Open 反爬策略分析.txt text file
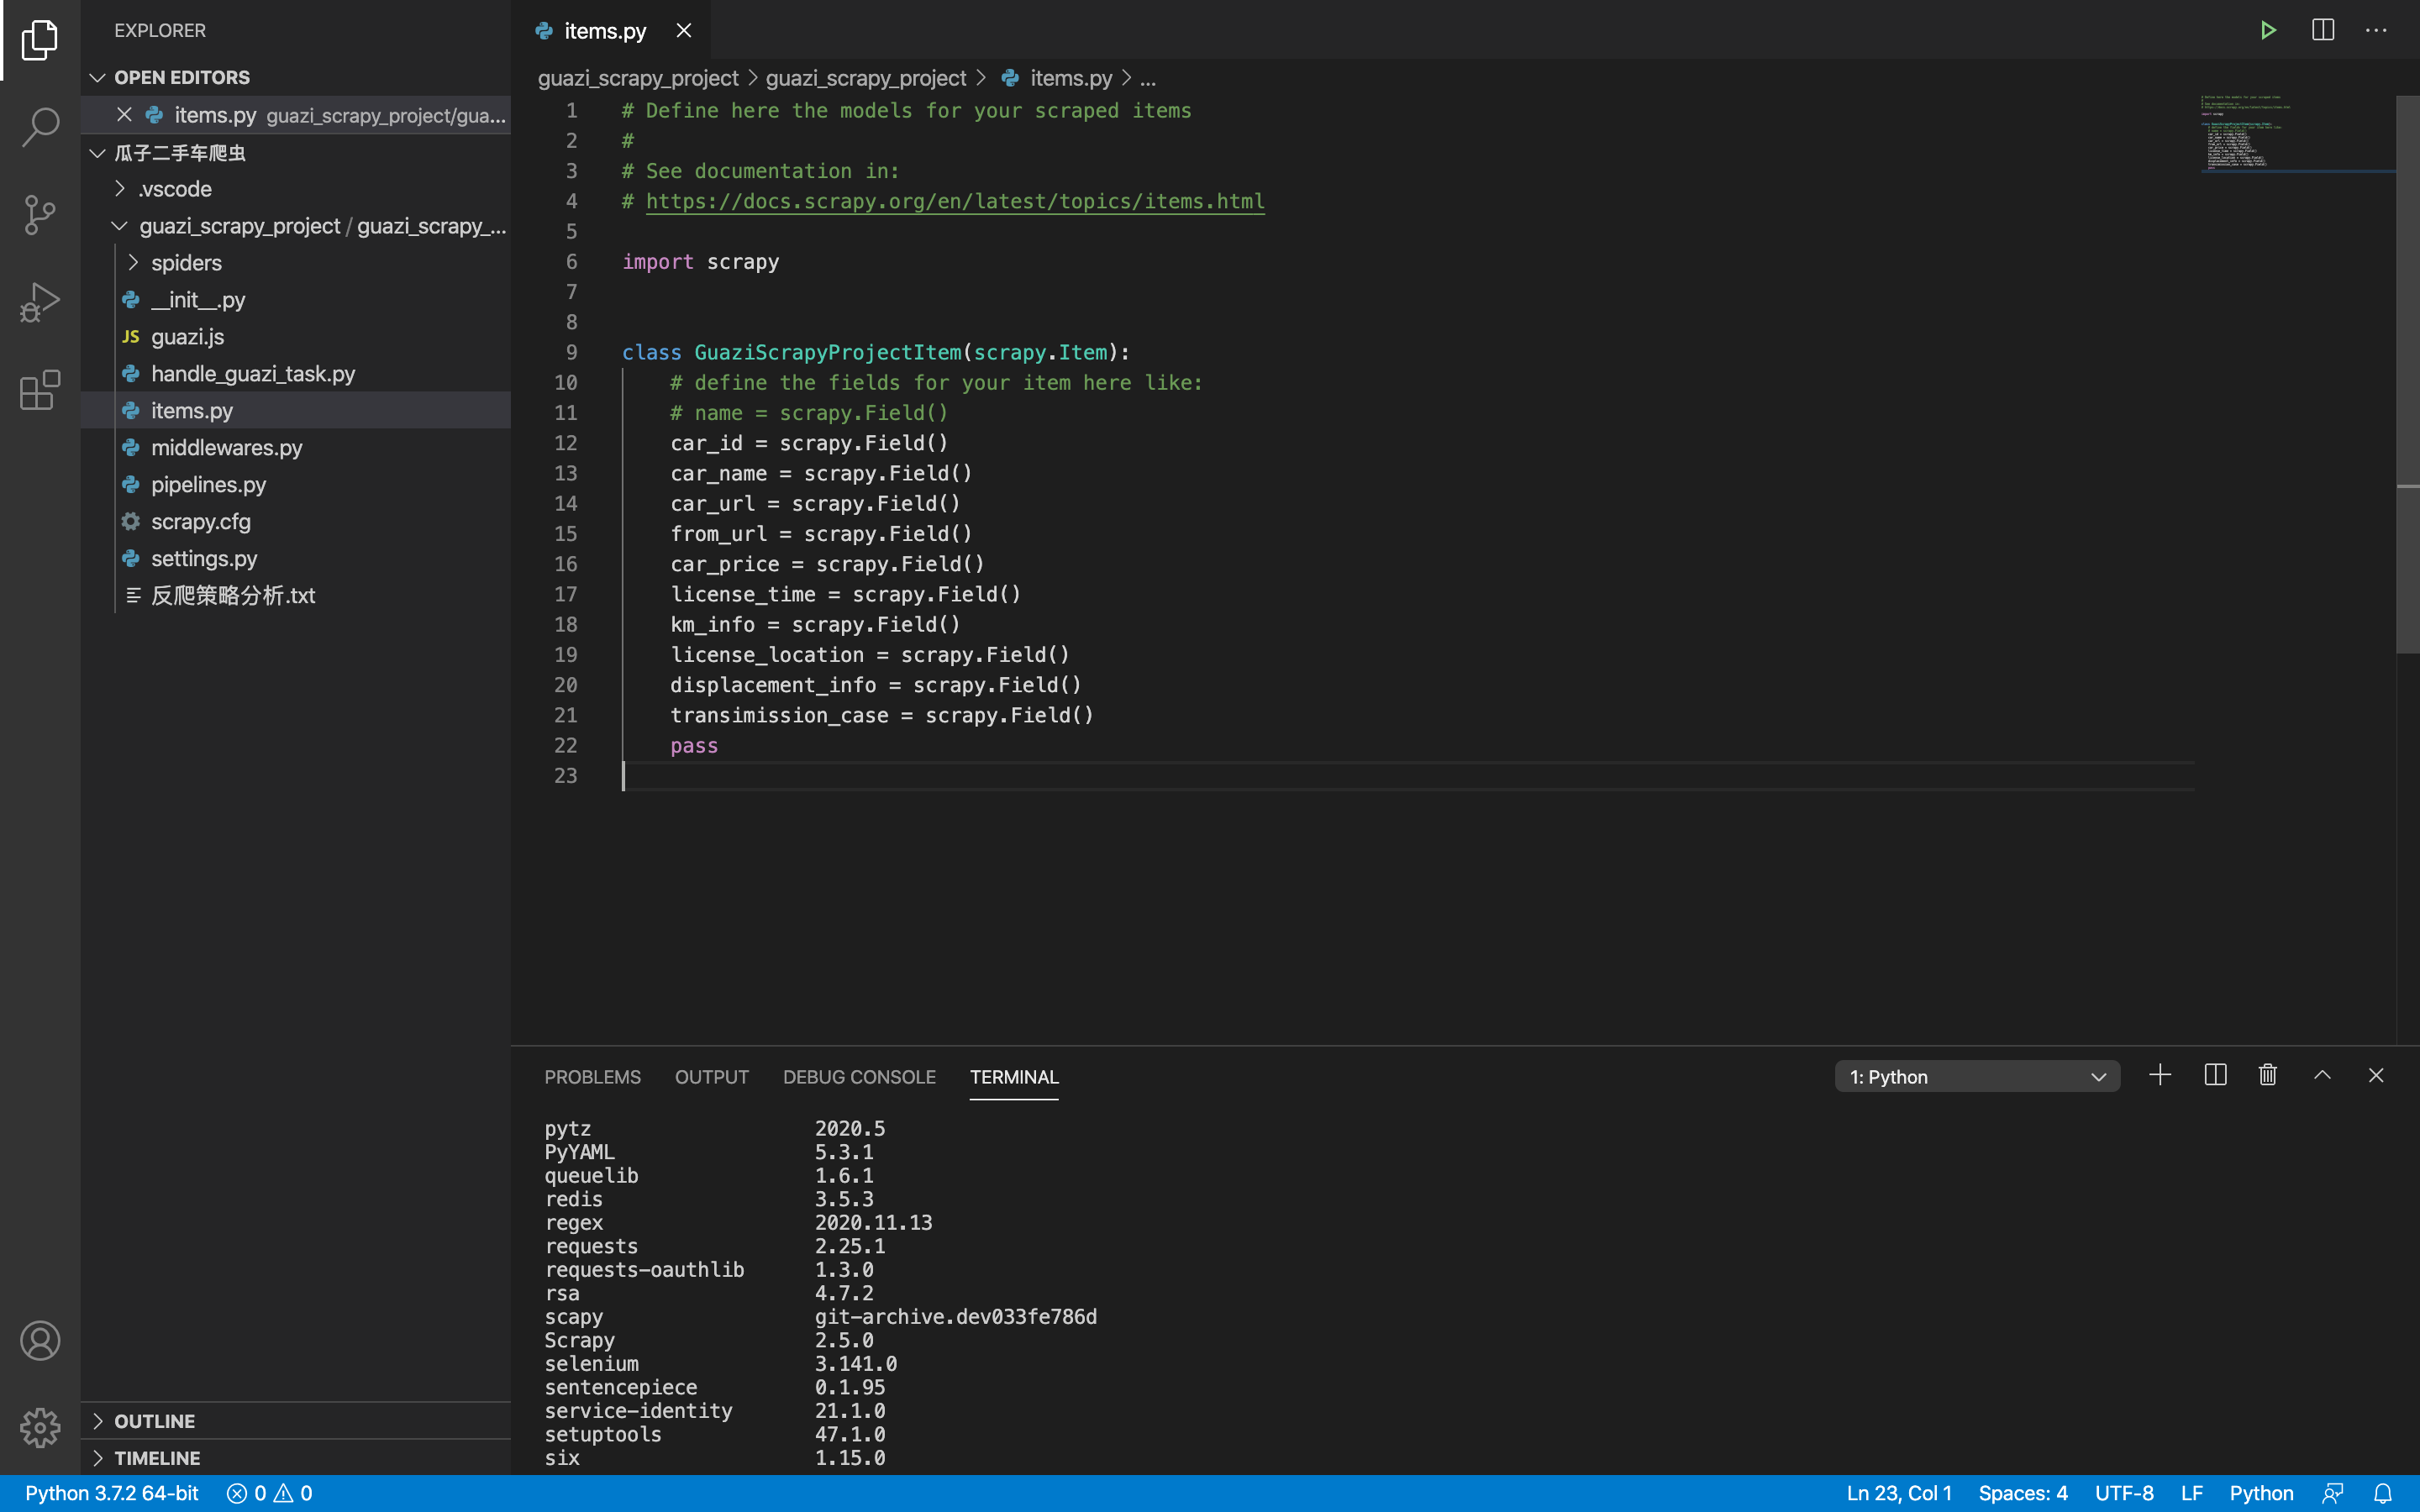This screenshot has height=1512, width=2420. coord(233,596)
